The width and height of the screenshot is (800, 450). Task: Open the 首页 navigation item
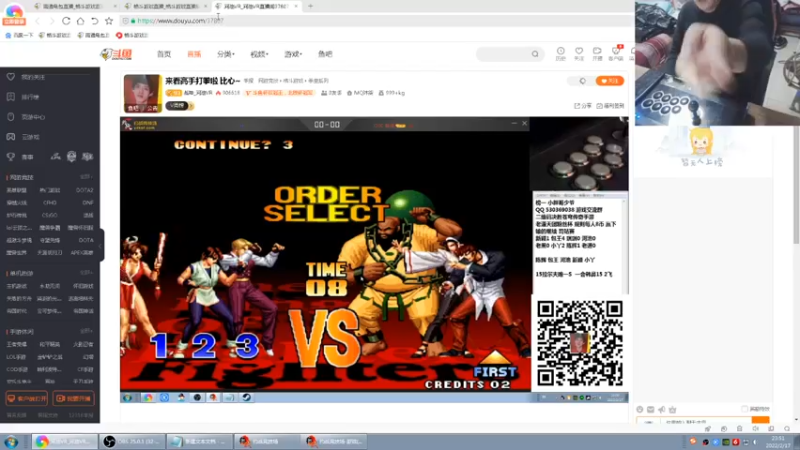(164, 54)
